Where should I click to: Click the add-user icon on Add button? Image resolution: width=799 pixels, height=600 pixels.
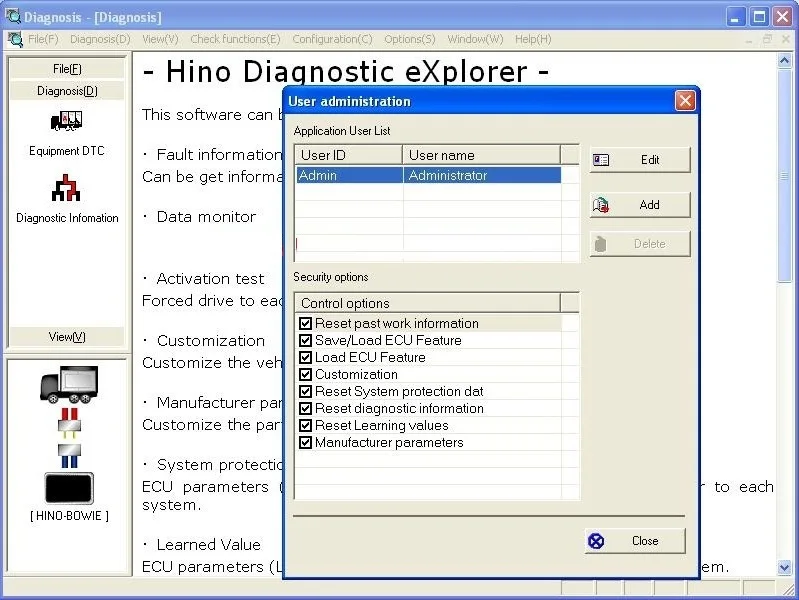[x=601, y=205]
